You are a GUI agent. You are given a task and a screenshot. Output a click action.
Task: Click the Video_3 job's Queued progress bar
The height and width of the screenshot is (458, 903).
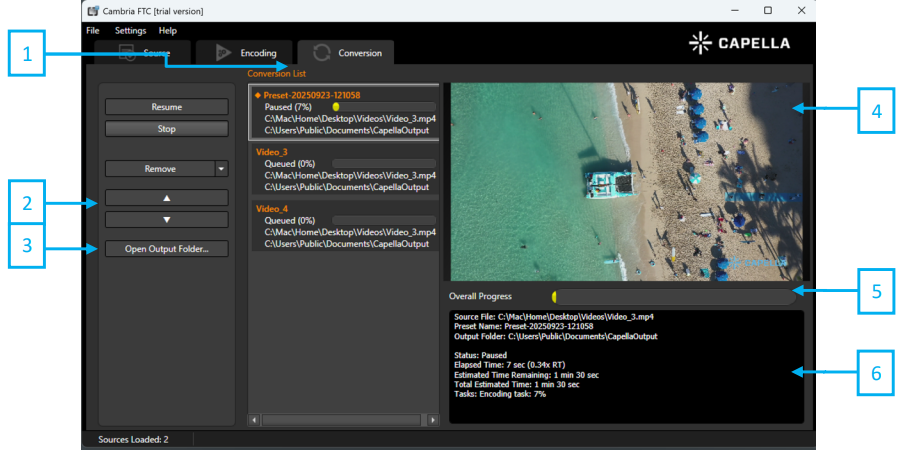tap(384, 164)
